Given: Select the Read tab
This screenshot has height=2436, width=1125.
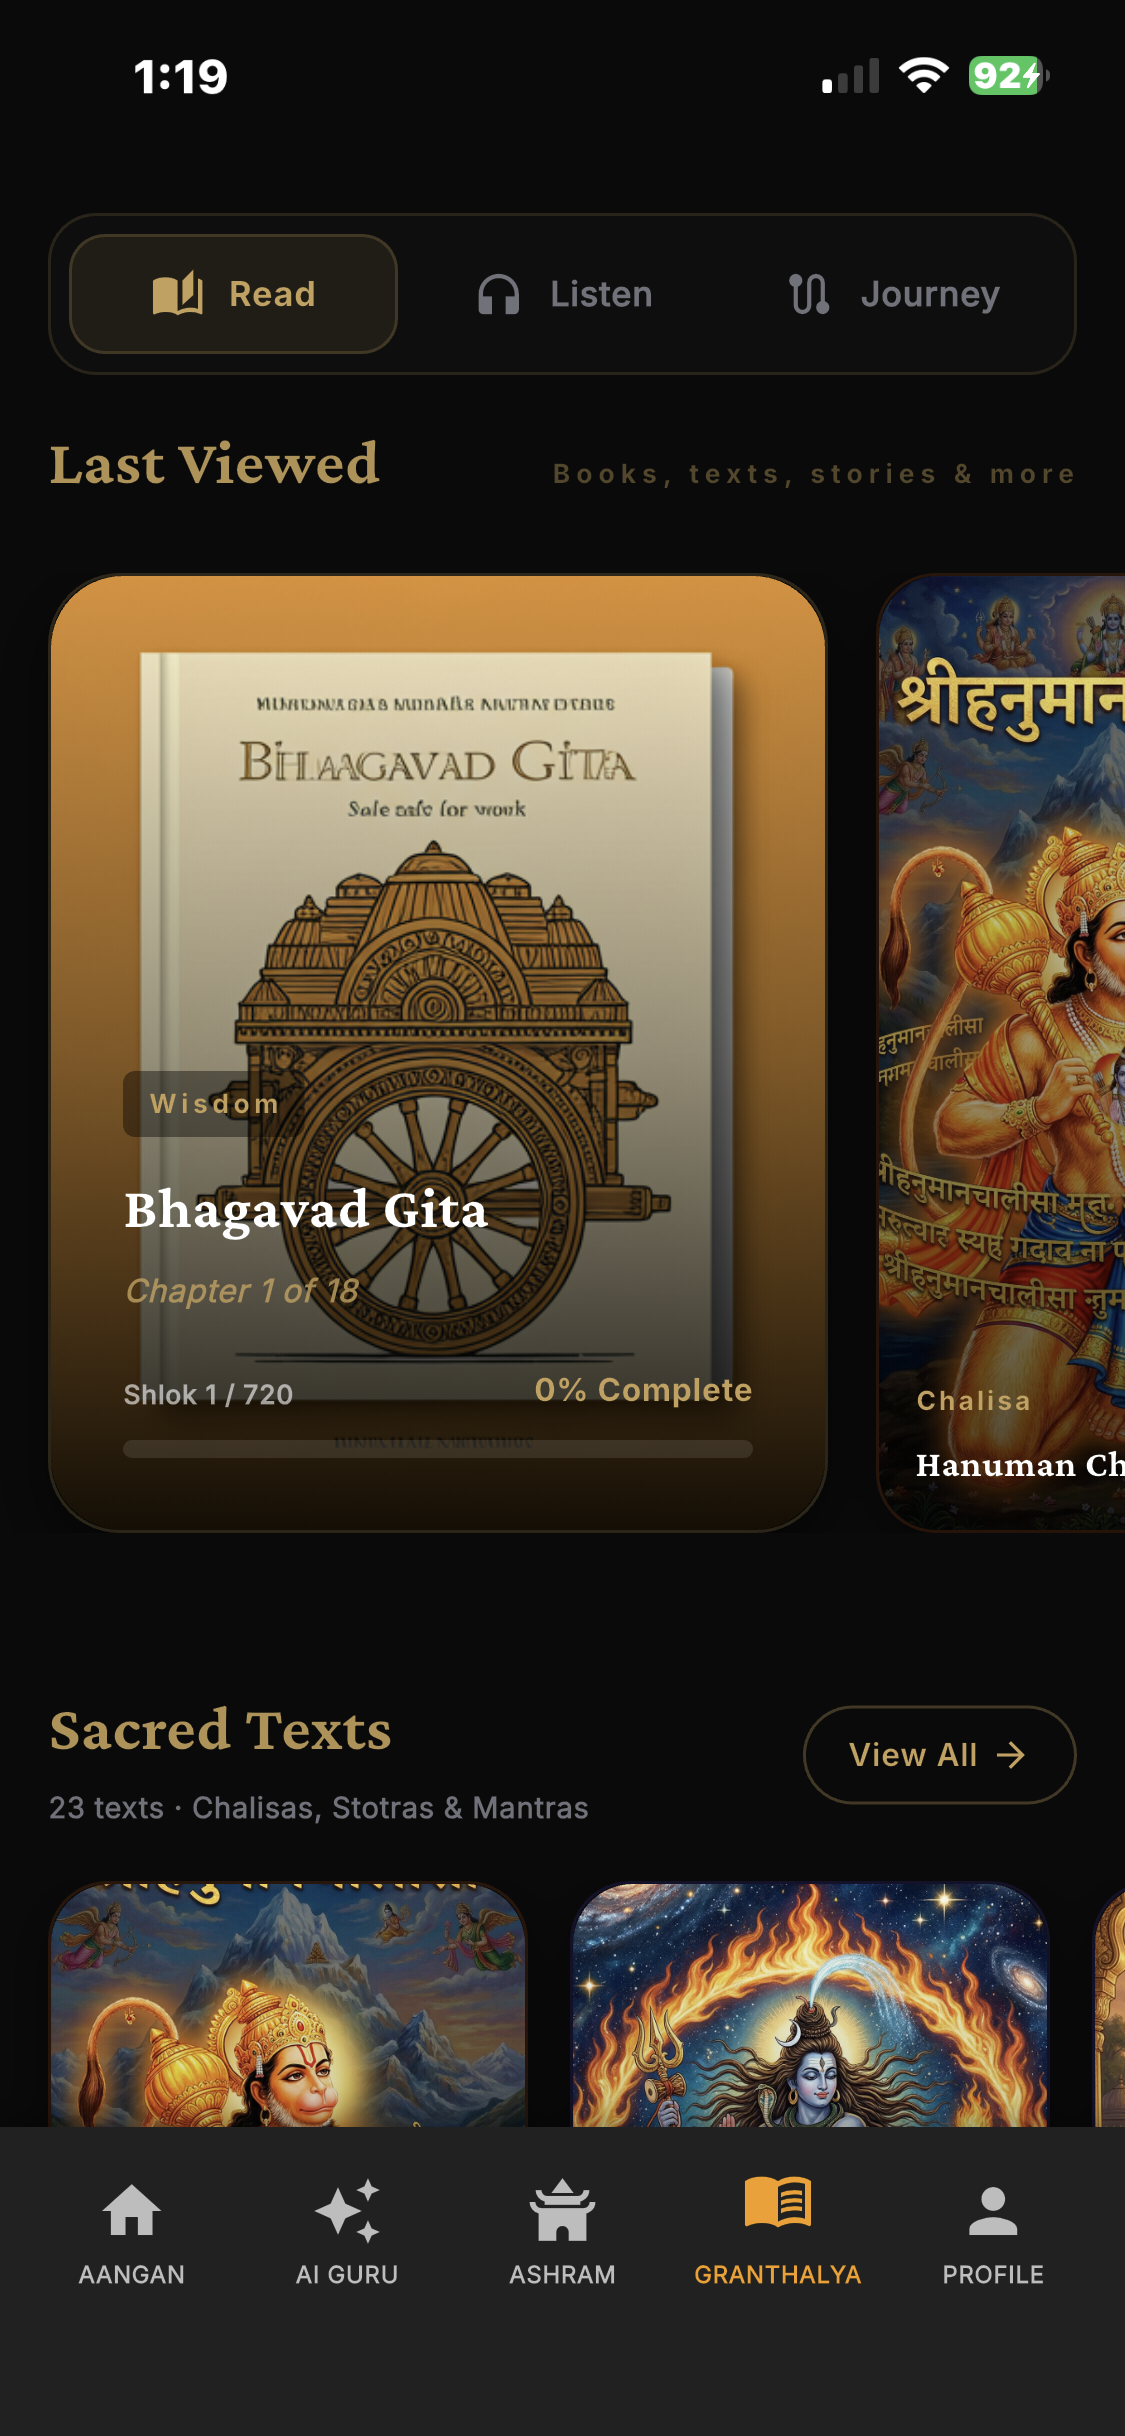Looking at the screenshot, I should [x=233, y=294].
